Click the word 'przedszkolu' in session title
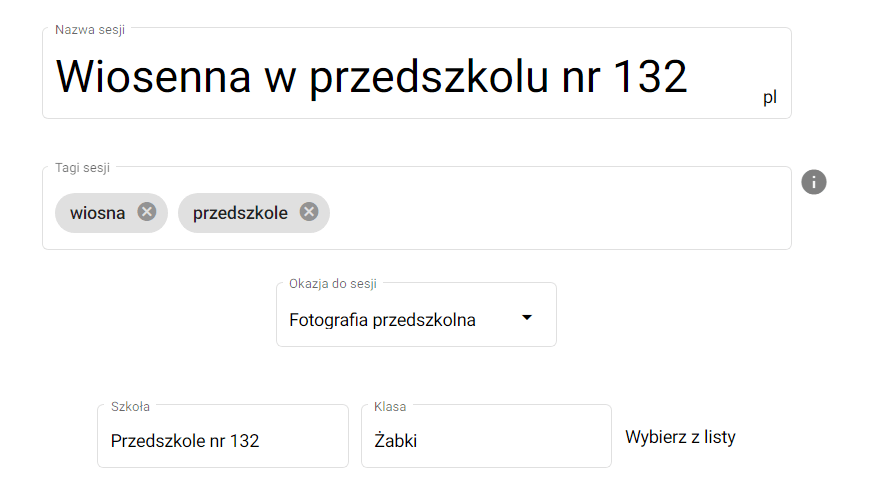 (x=430, y=78)
